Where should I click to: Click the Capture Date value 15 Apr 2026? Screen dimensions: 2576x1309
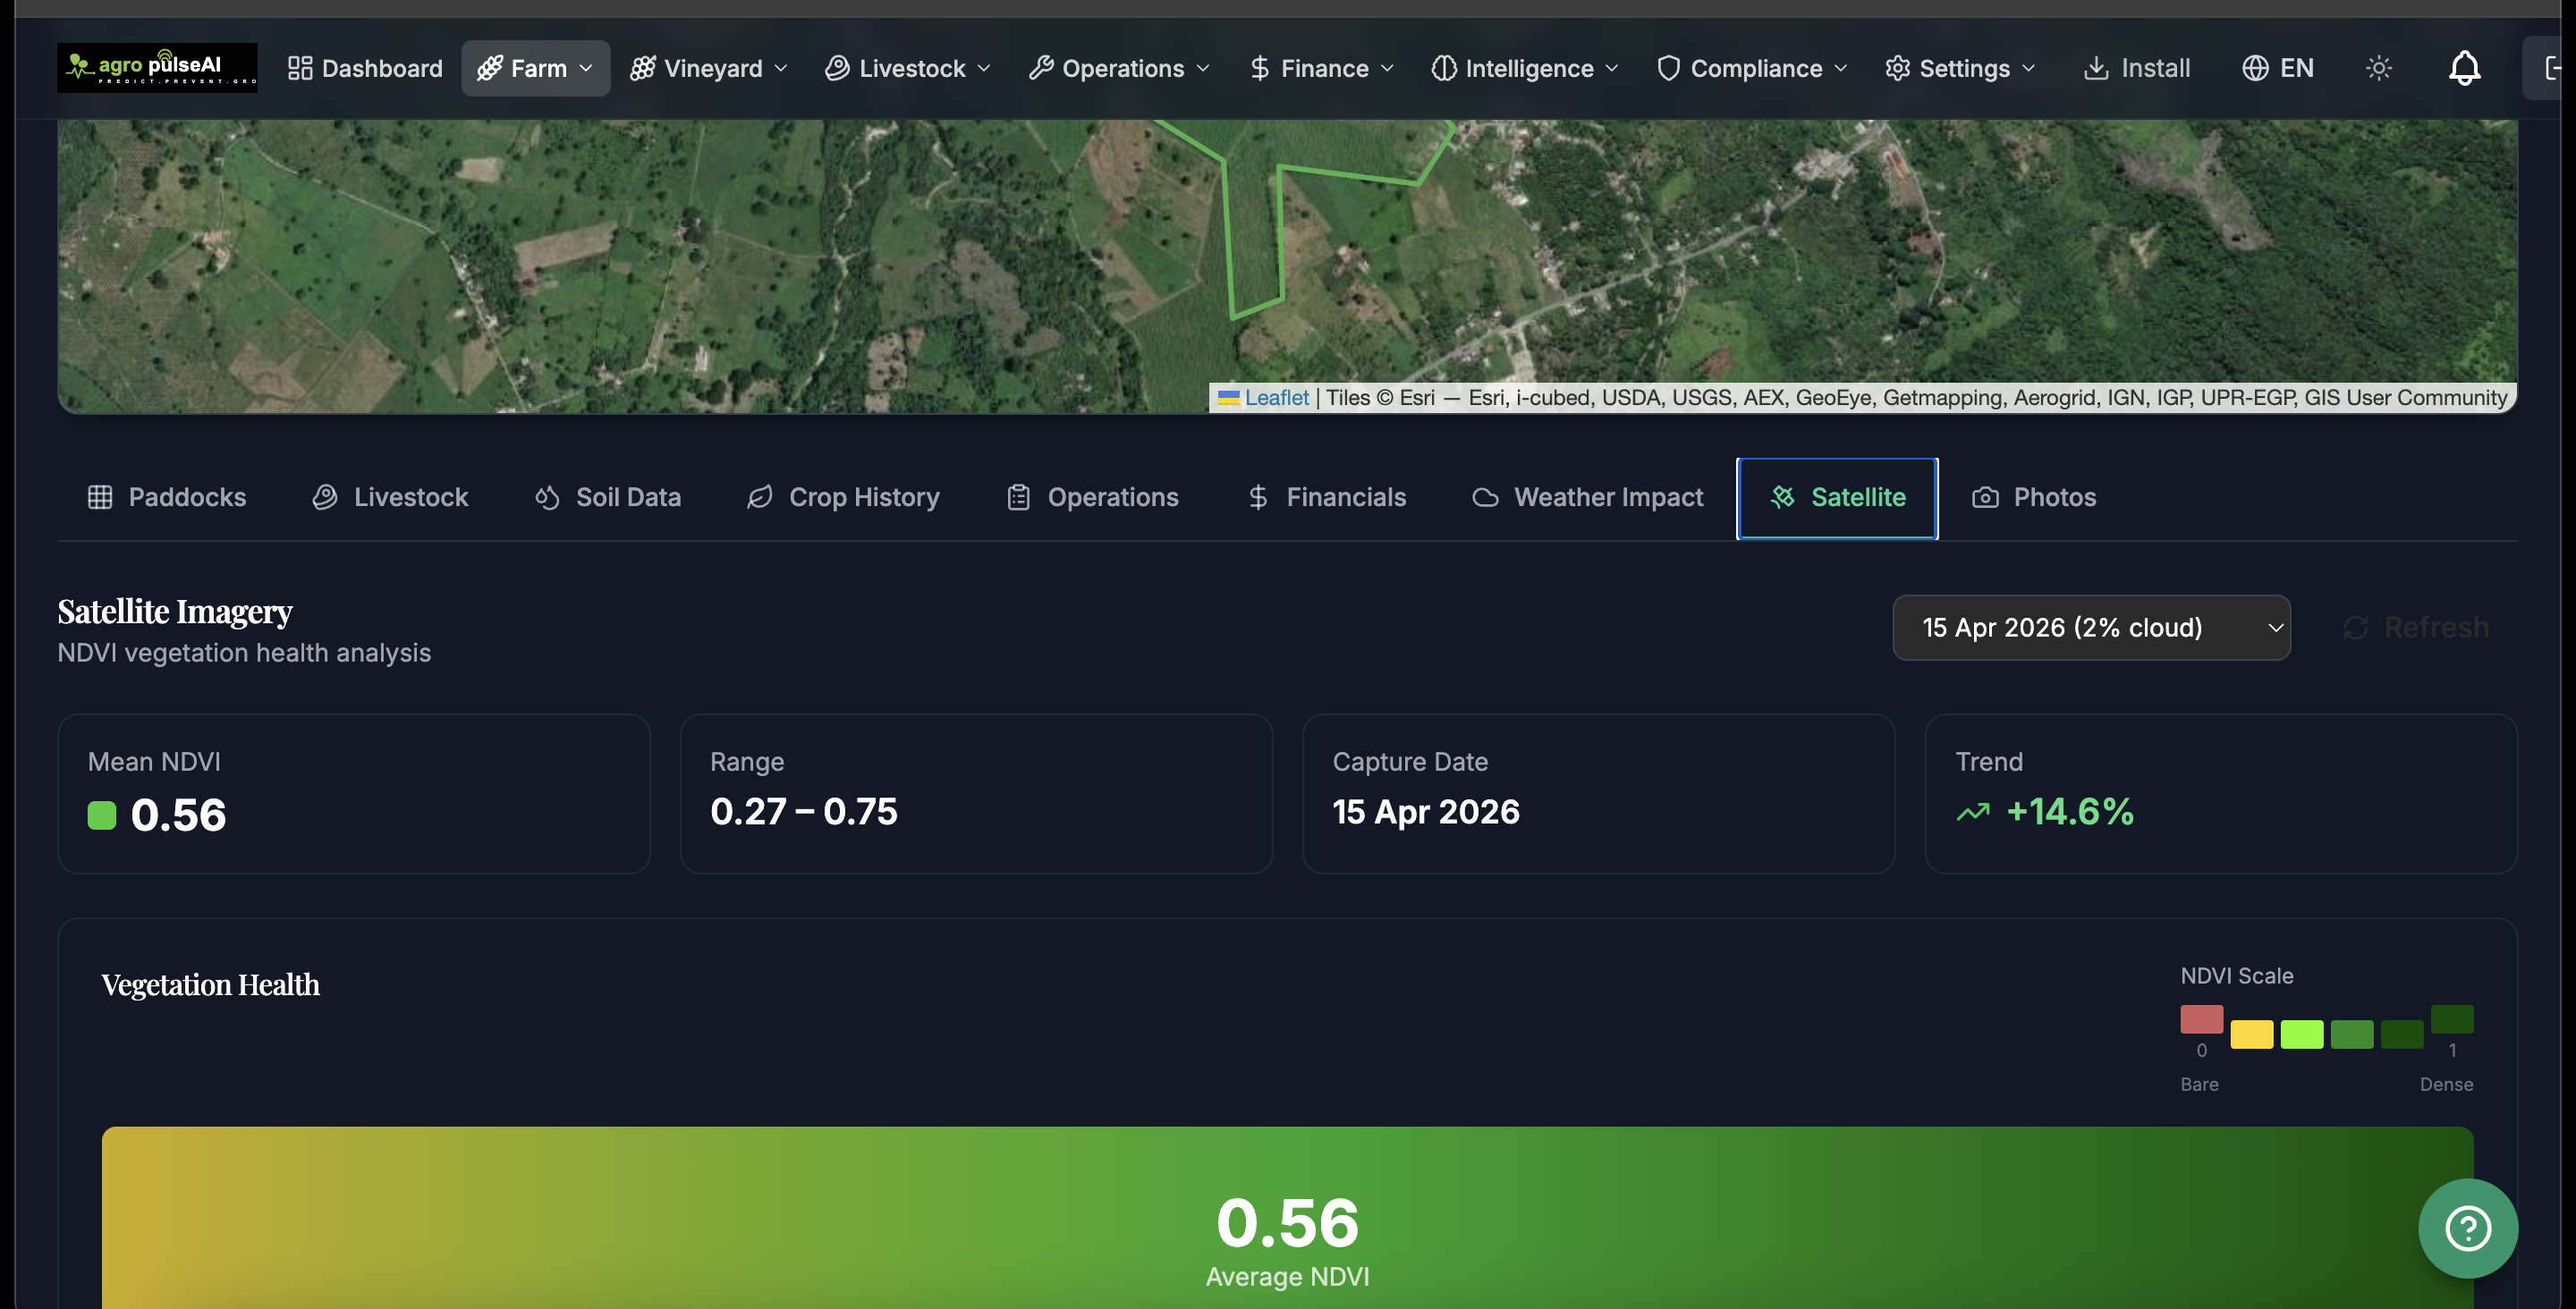1426,811
